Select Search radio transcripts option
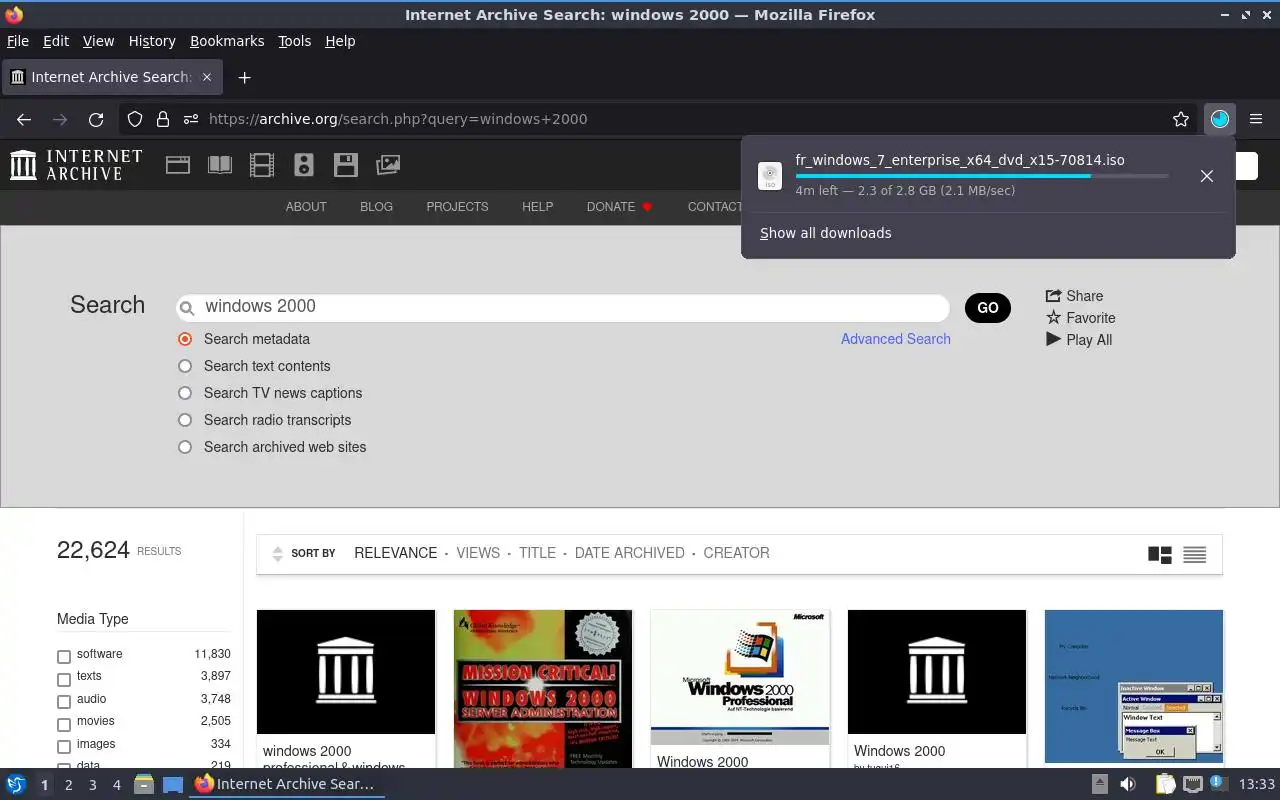The width and height of the screenshot is (1280, 800). (x=185, y=420)
